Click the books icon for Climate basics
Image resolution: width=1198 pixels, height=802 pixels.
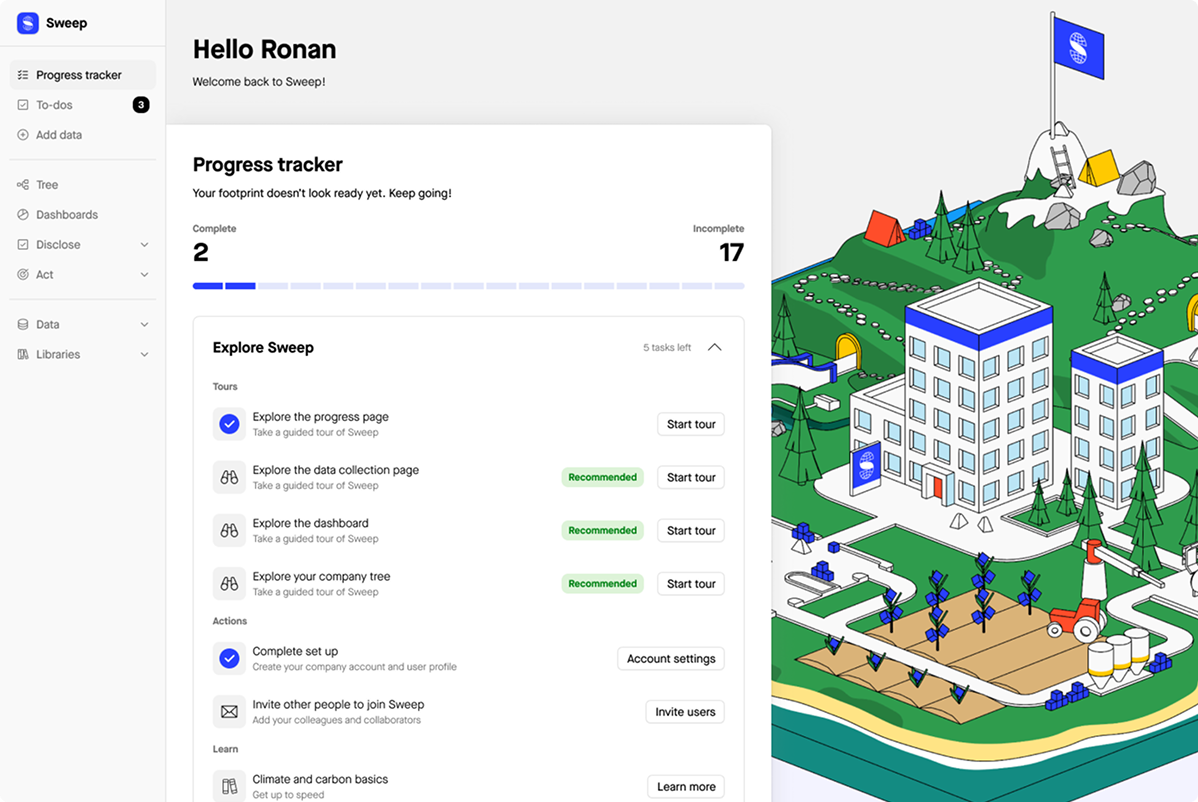(229, 786)
